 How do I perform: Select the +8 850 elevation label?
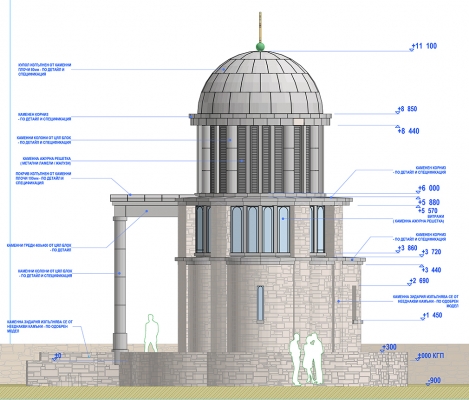click(406, 109)
